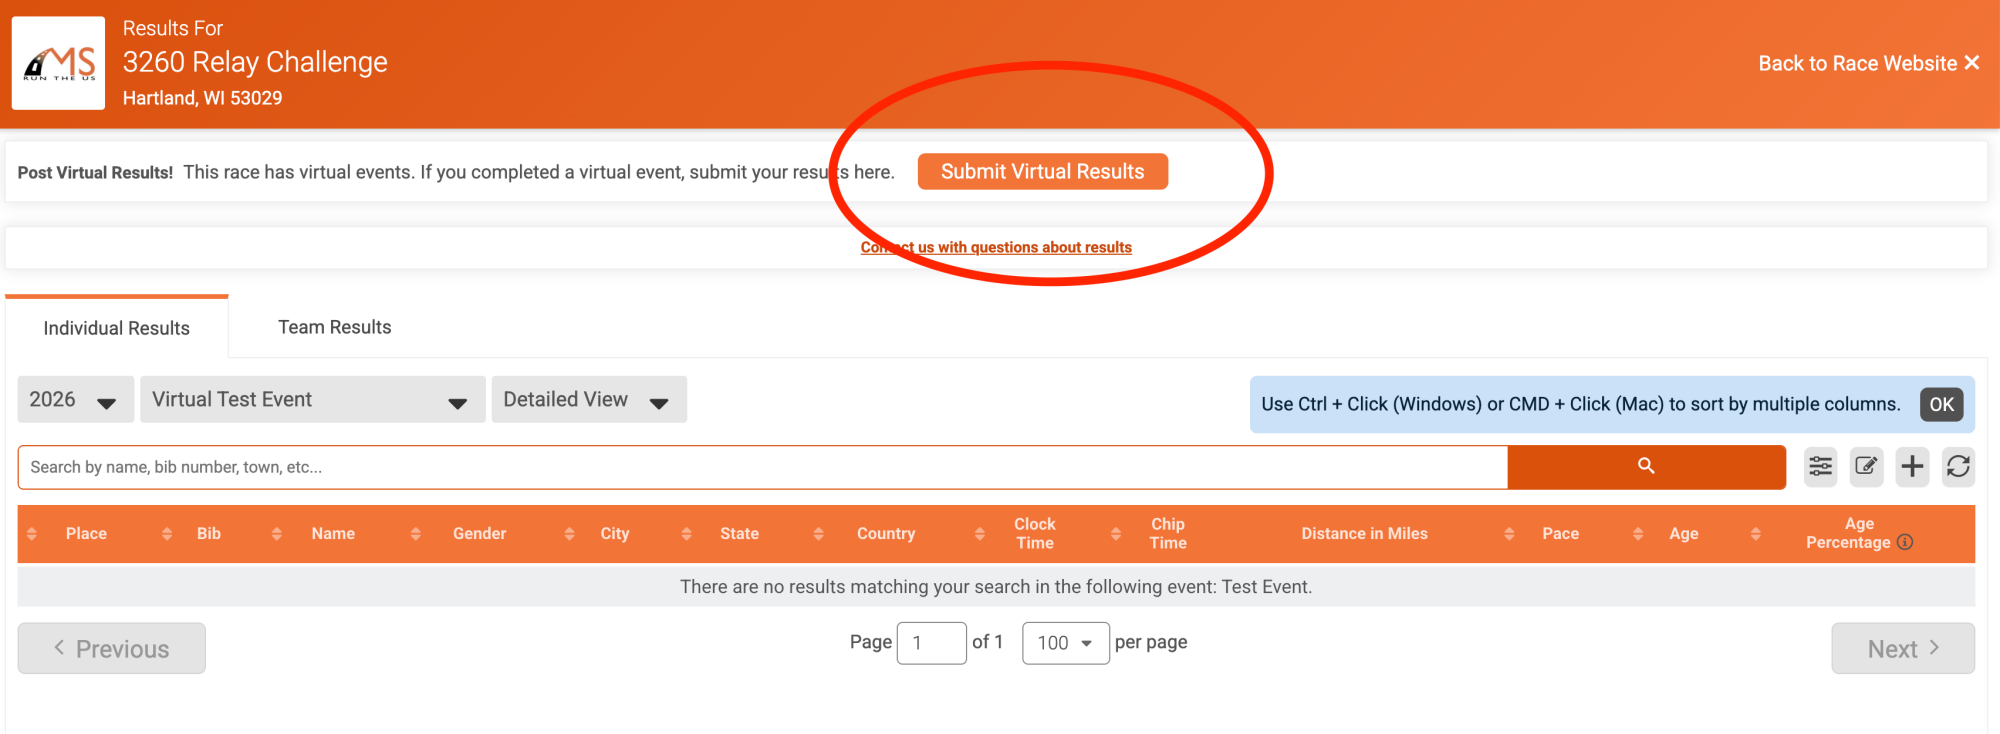Select the Individual Results tab
The image size is (2000, 734).
tap(116, 328)
